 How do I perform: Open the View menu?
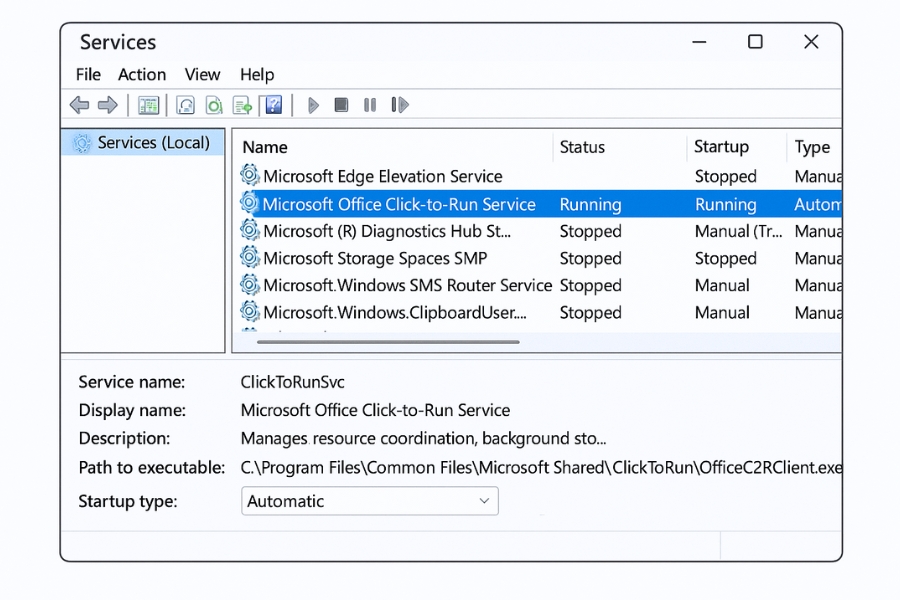(x=202, y=74)
